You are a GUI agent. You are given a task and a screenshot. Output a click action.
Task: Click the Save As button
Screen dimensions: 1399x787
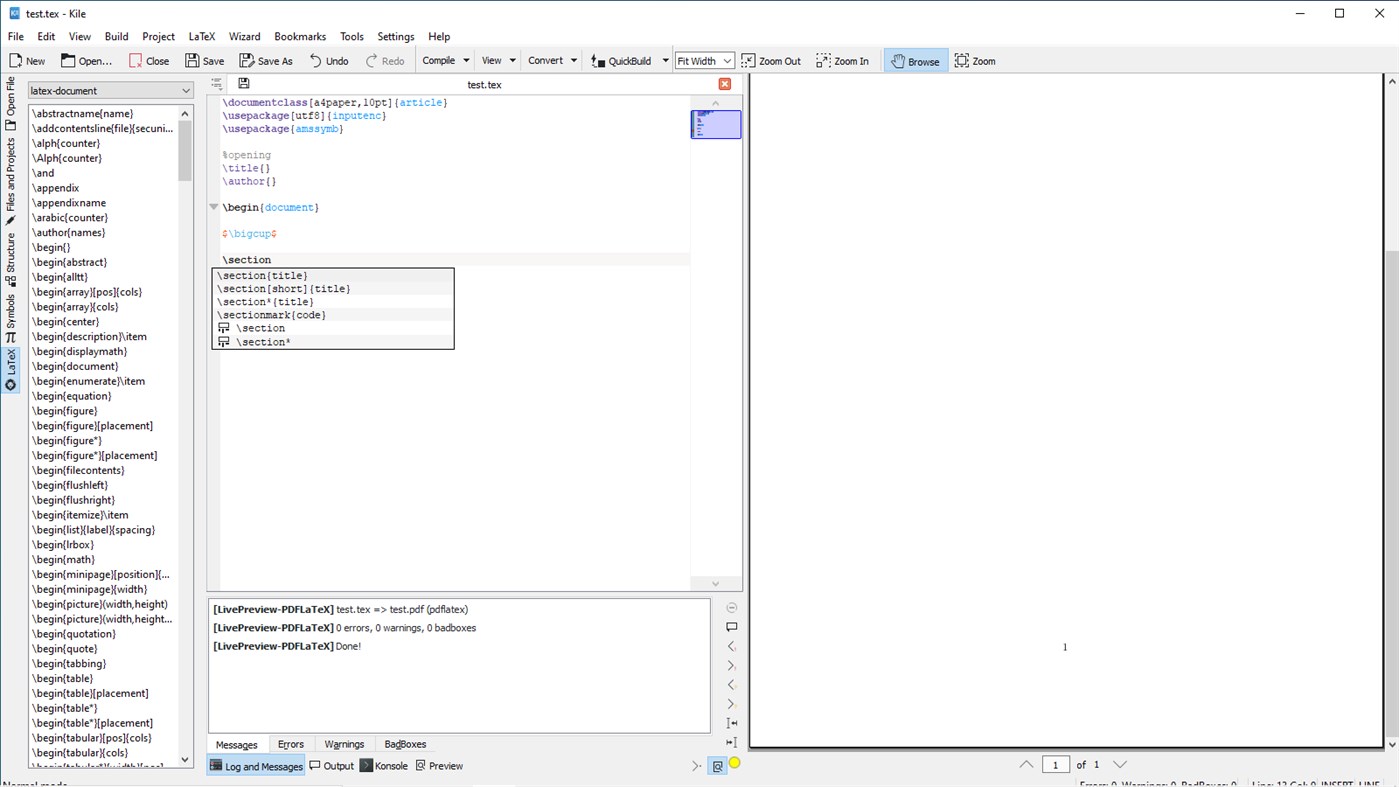[x=265, y=60]
